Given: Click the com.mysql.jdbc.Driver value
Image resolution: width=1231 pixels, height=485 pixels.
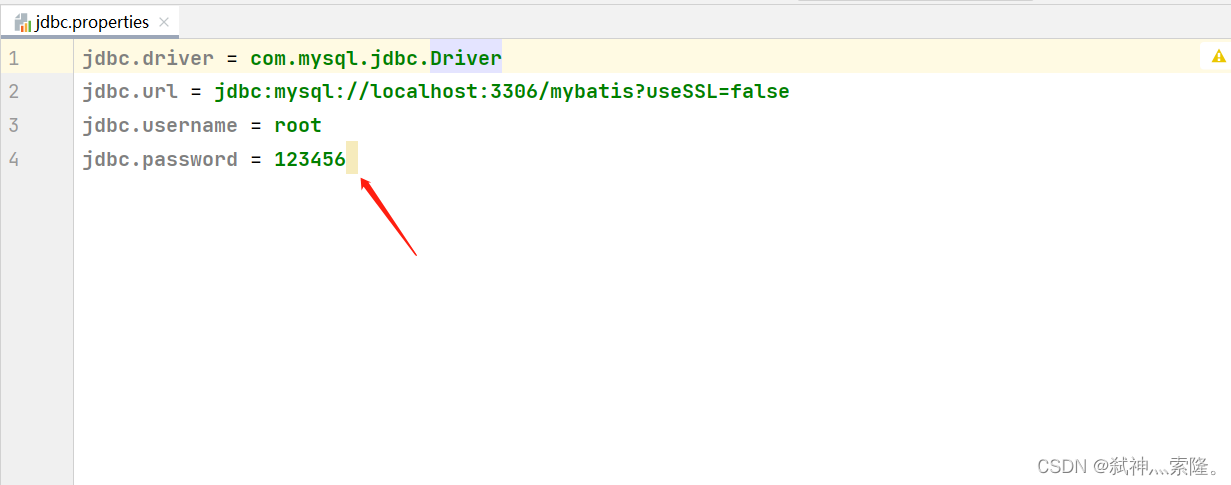Looking at the screenshot, I should coord(376,58).
